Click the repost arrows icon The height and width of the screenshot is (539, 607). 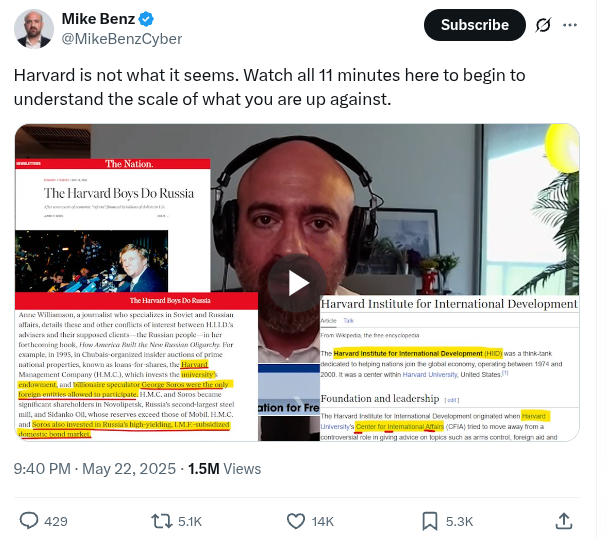click(162, 521)
